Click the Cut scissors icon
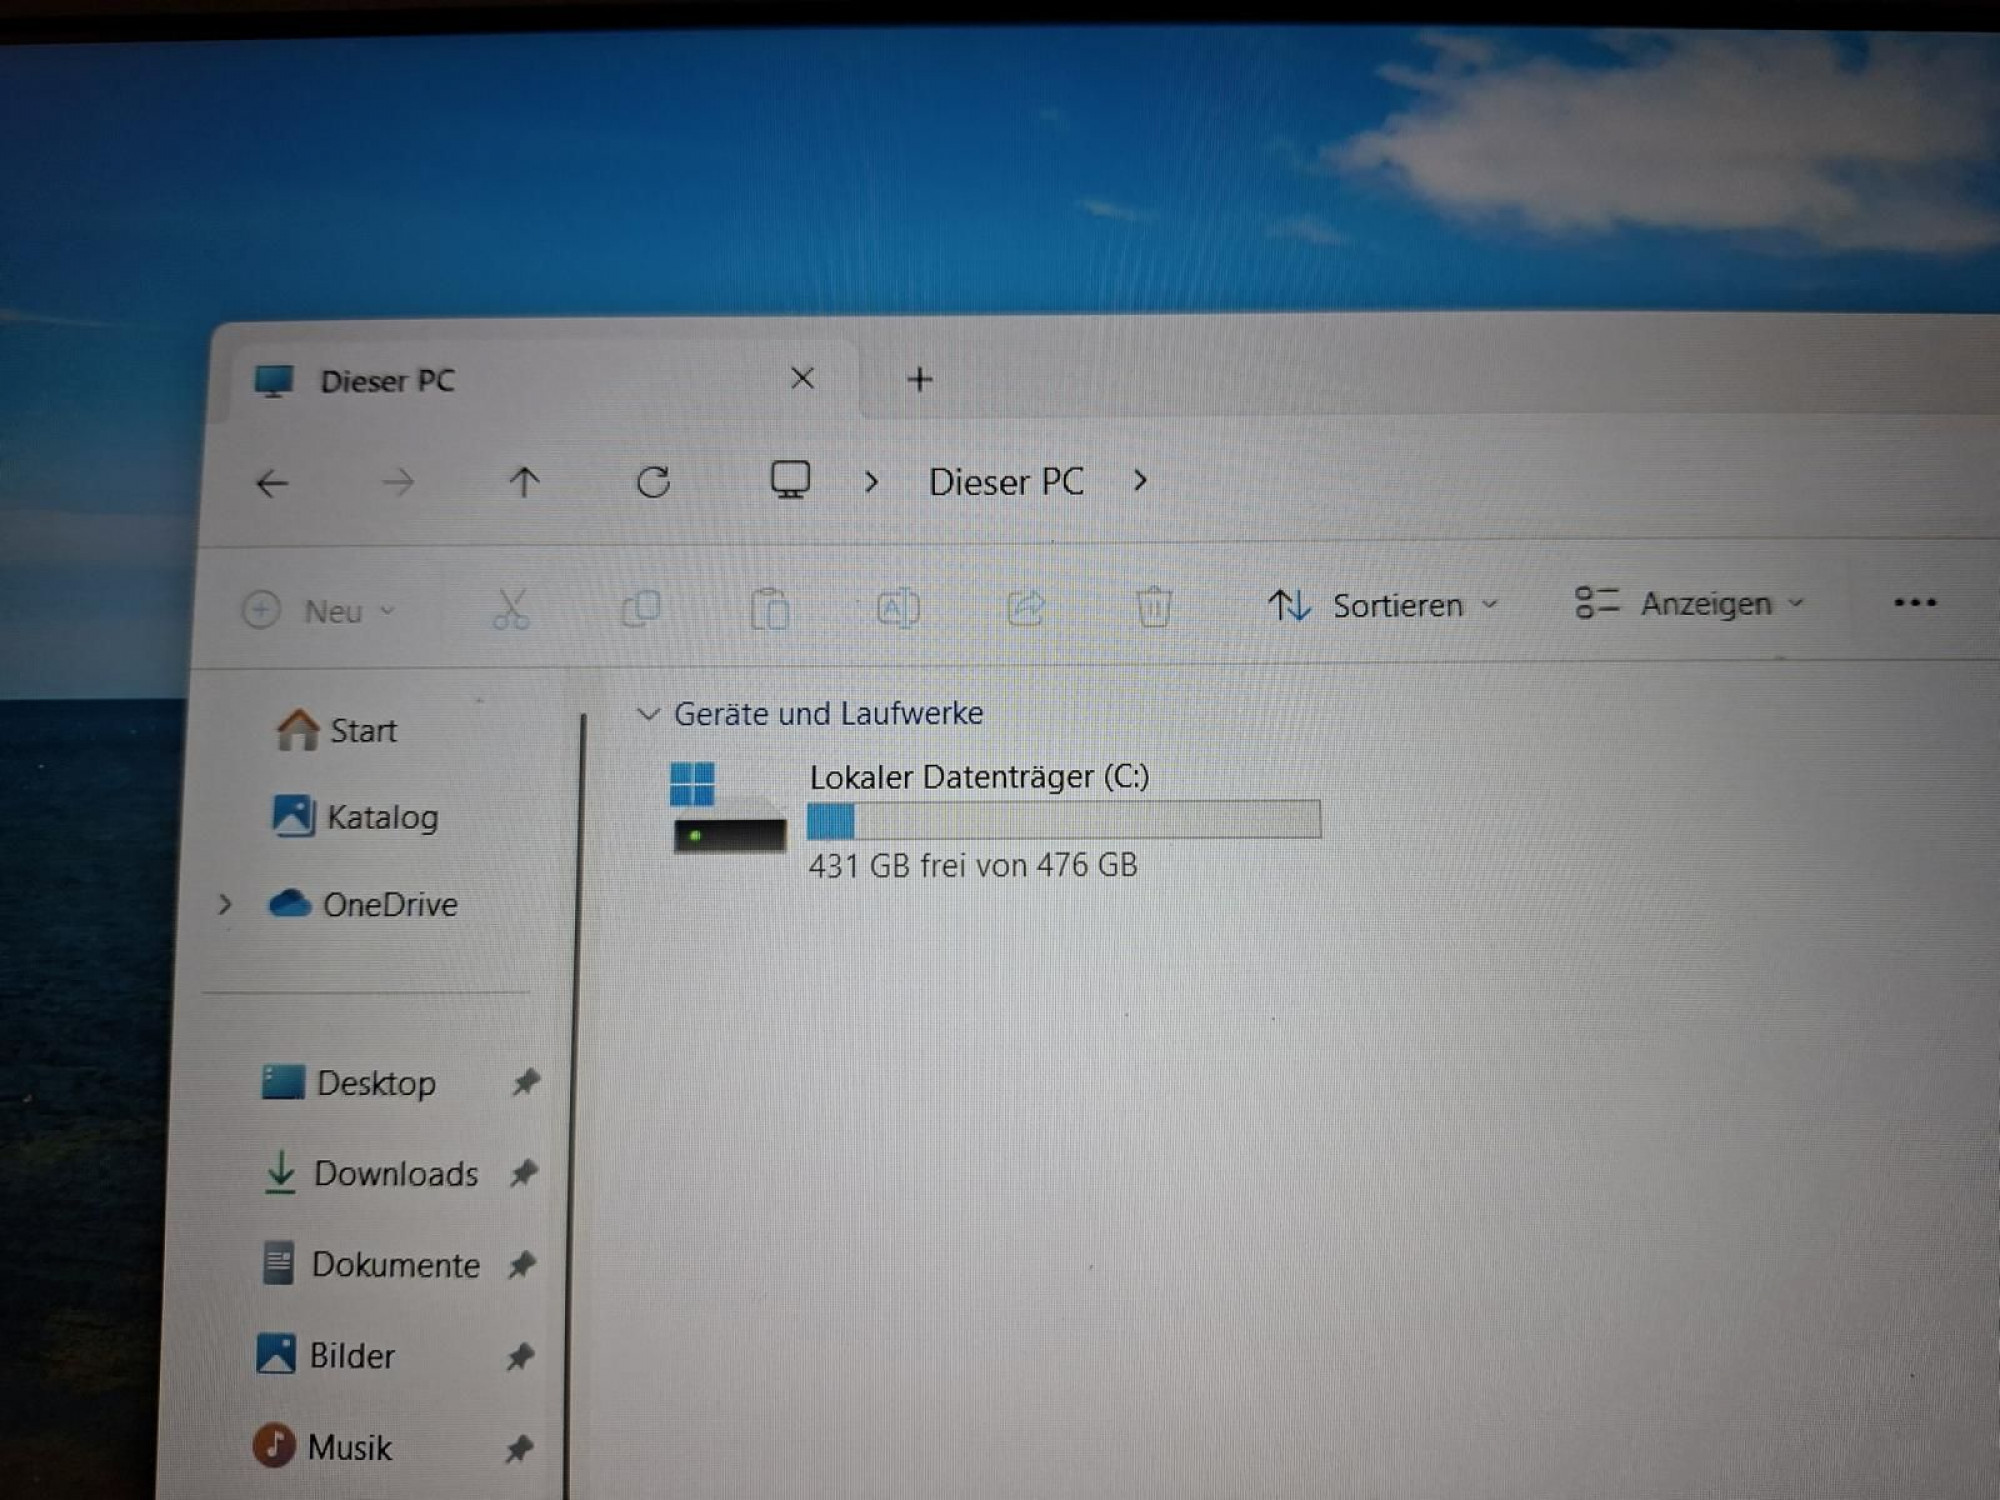This screenshot has width=2000, height=1500. click(x=511, y=608)
